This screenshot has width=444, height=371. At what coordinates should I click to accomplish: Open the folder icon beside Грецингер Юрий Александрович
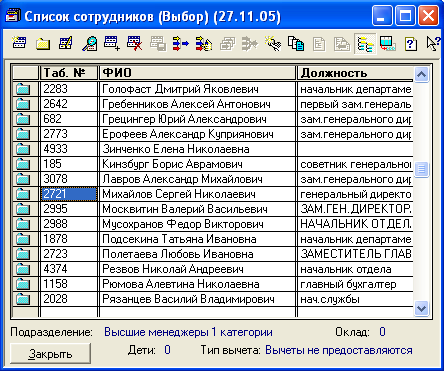click(x=23, y=119)
